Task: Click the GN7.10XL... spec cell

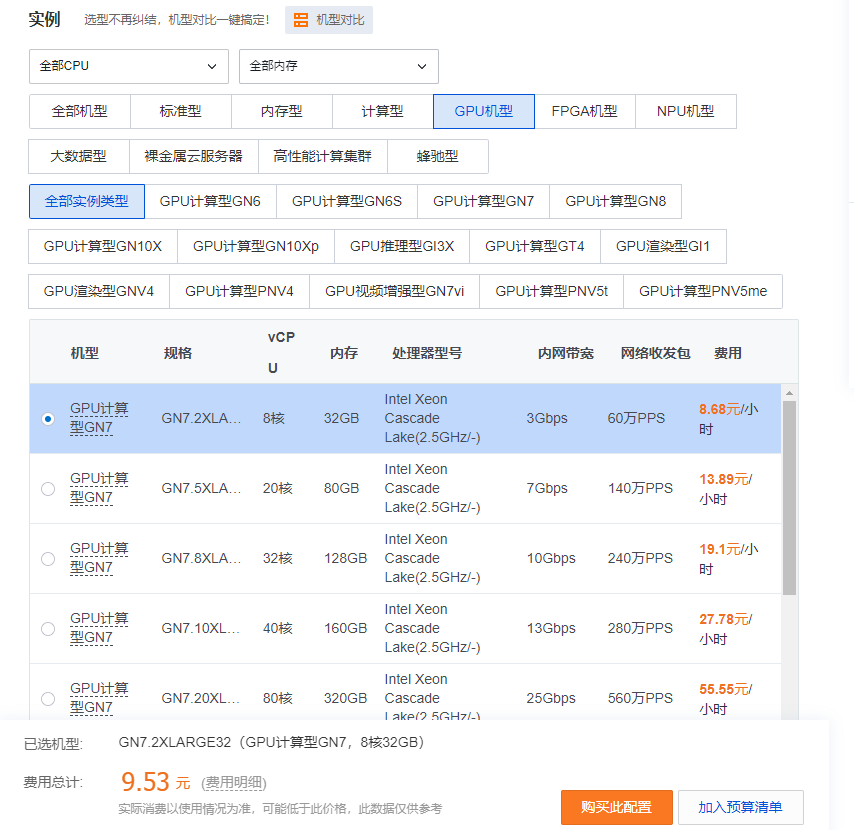Action: [x=200, y=629]
